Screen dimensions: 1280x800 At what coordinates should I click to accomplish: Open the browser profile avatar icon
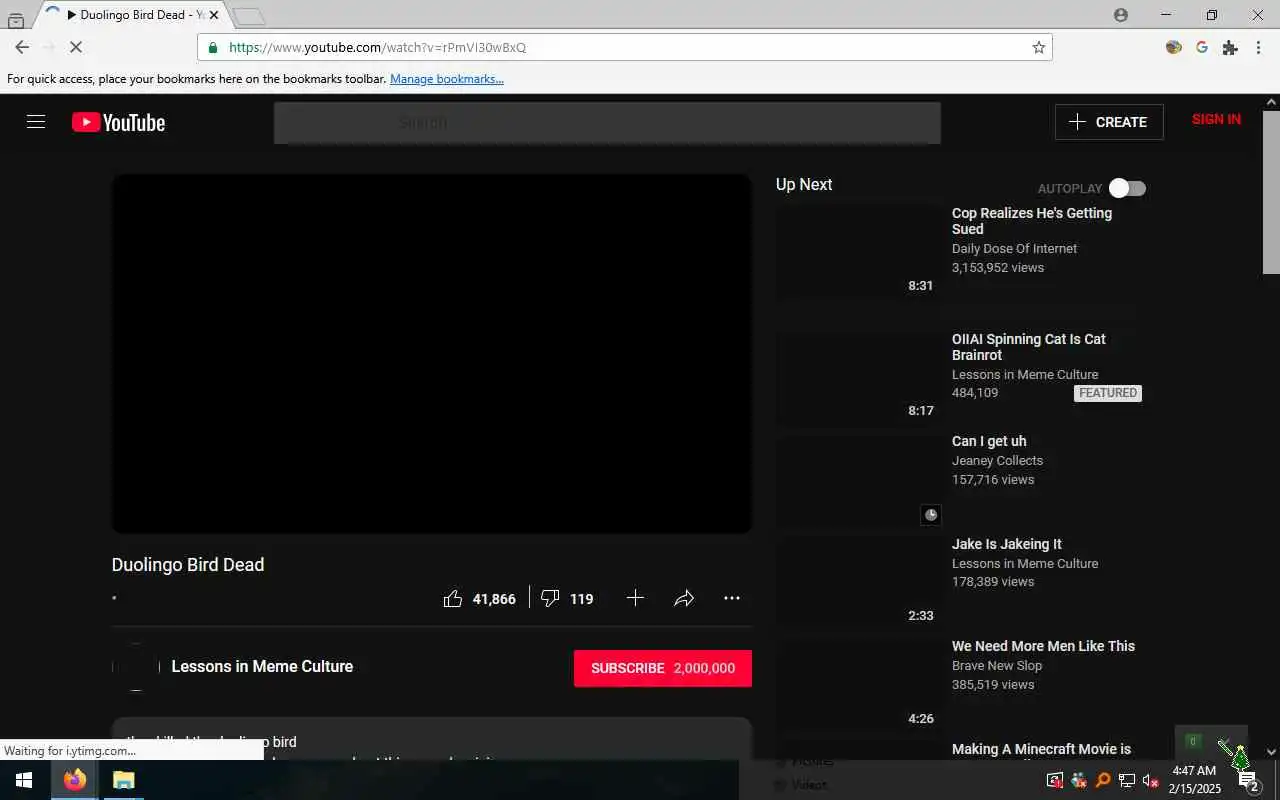(1120, 15)
